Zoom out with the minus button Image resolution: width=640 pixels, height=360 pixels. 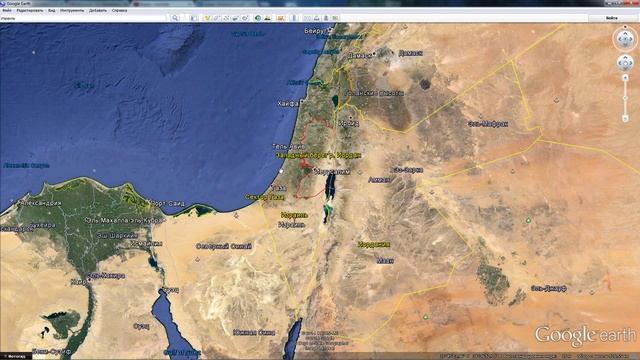[625, 119]
